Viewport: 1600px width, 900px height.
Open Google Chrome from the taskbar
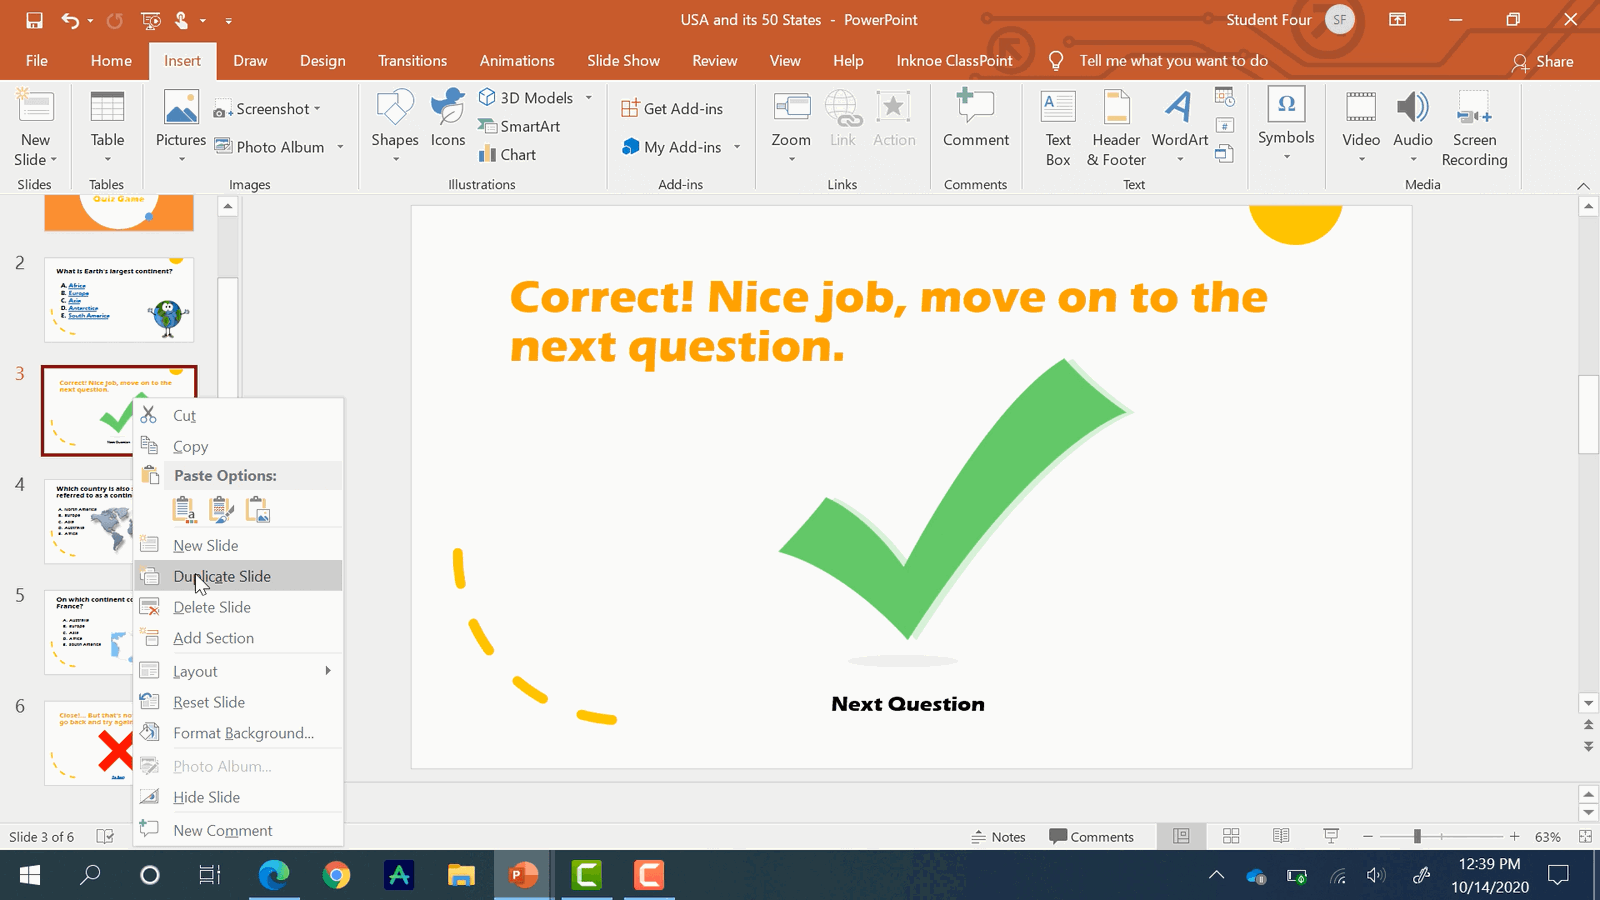[x=337, y=876]
